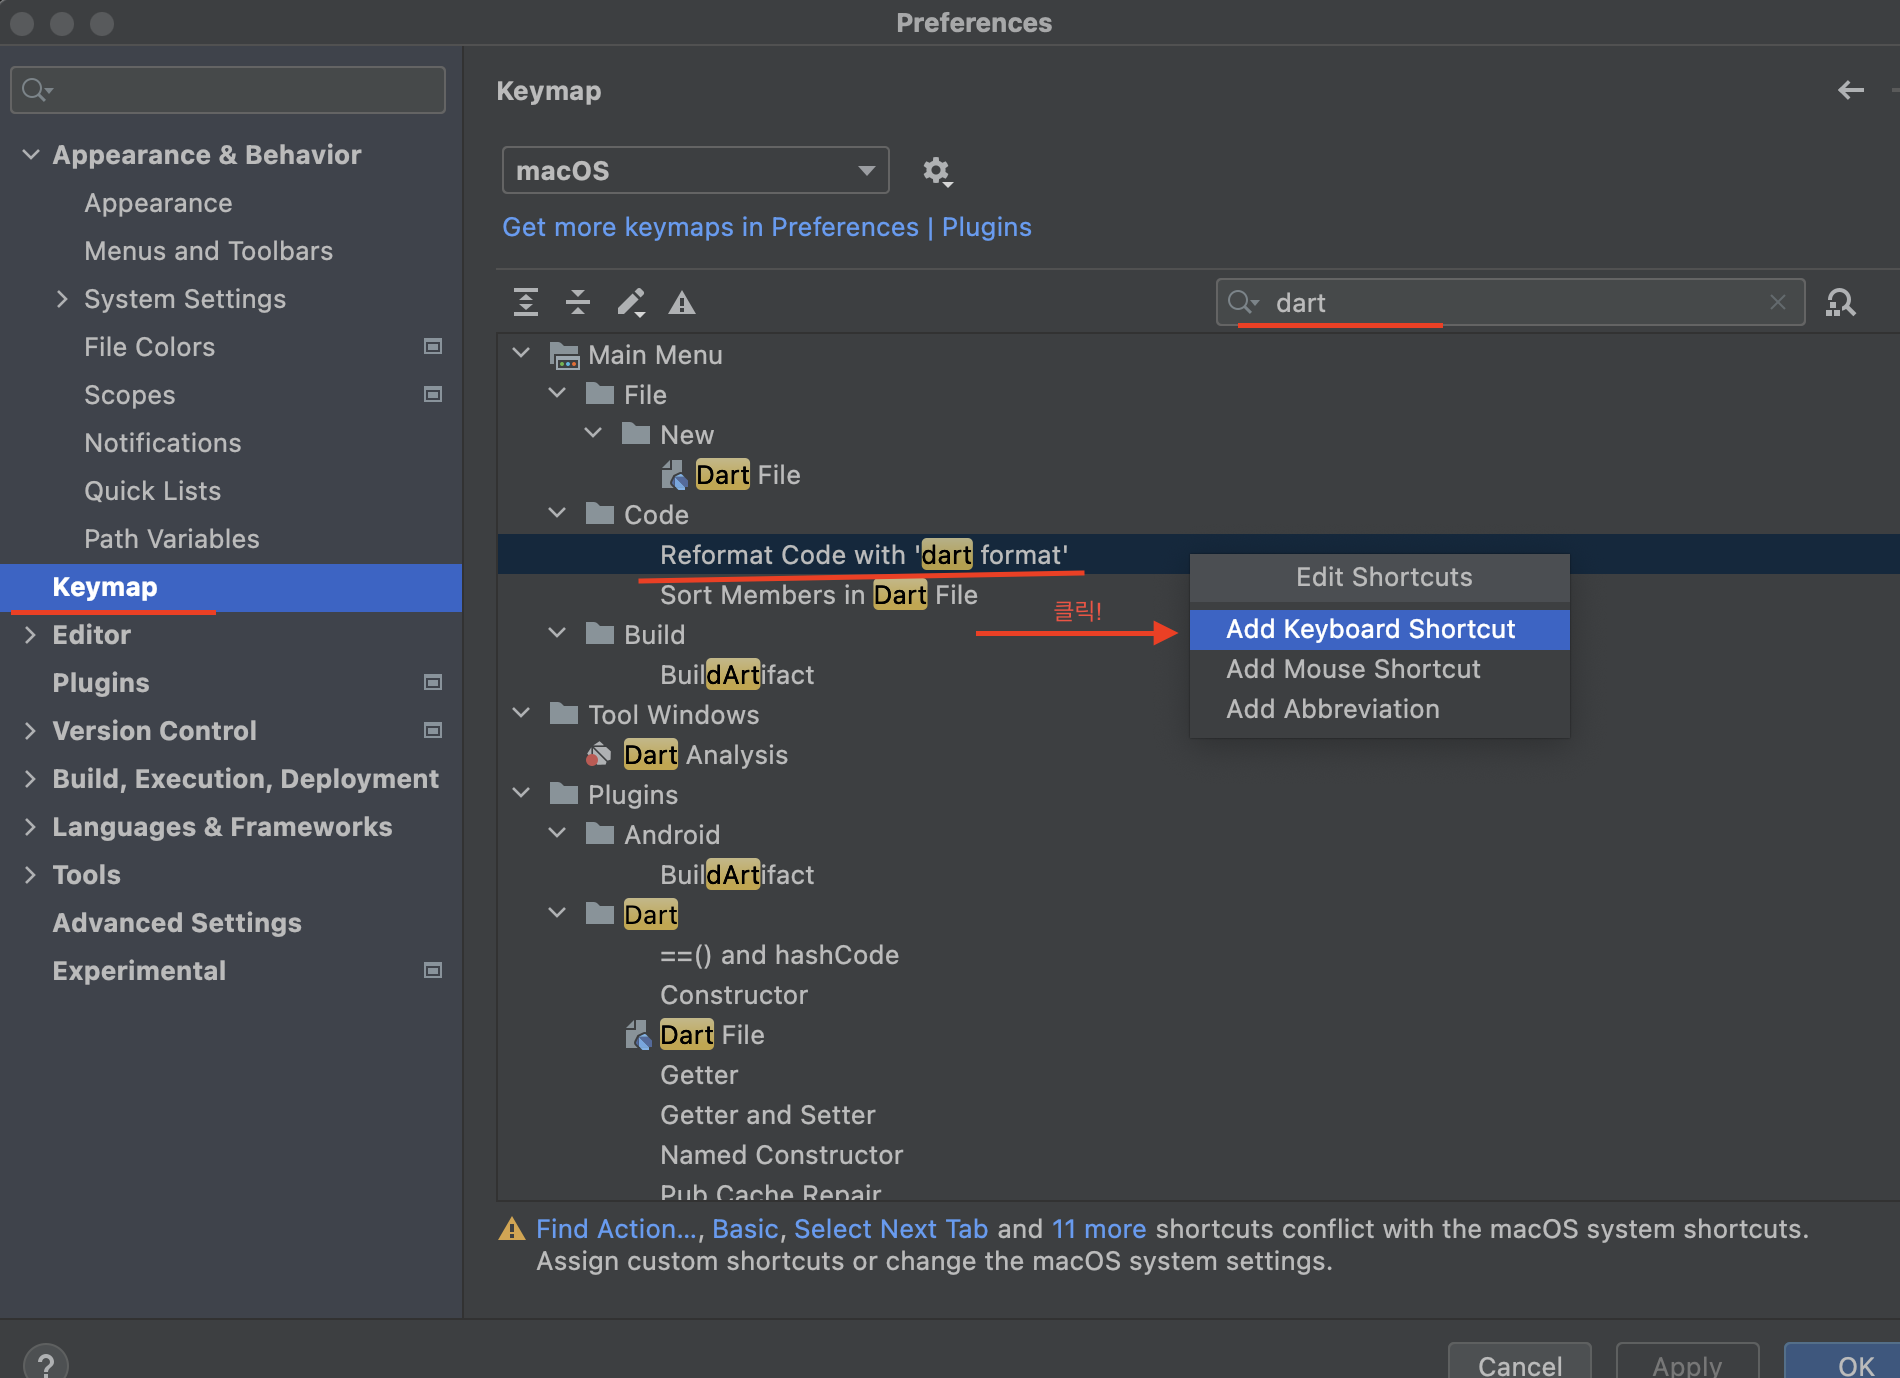This screenshot has width=1900, height=1378.
Task: Expand the Tools section arrow
Action: (x=30, y=875)
